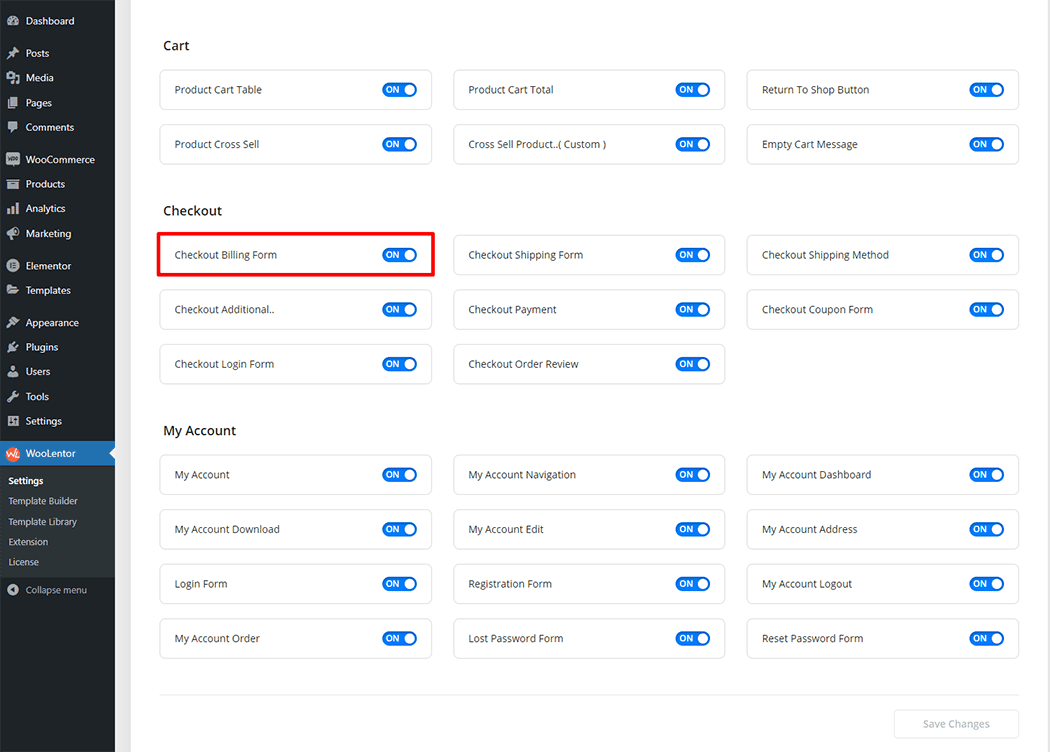The height and width of the screenshot is (752, 1050).
Task: Click the Appearance paintbrush icon
Action: coord(13,323)
